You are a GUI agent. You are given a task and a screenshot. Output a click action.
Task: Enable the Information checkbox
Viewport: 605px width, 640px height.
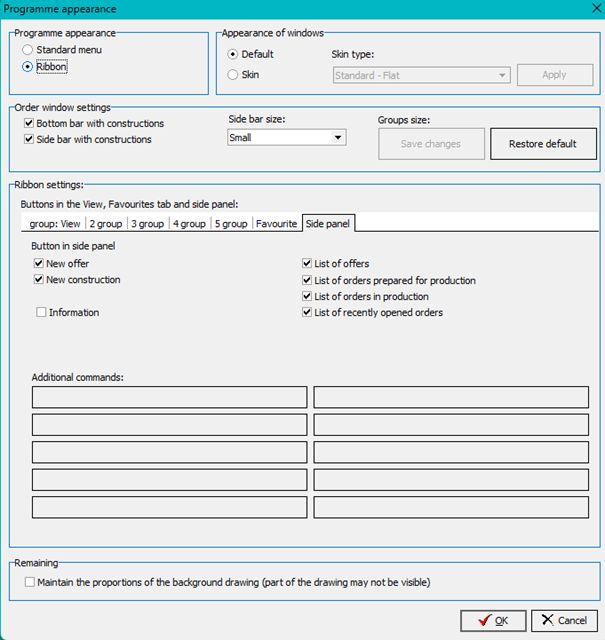coord(41,313)
